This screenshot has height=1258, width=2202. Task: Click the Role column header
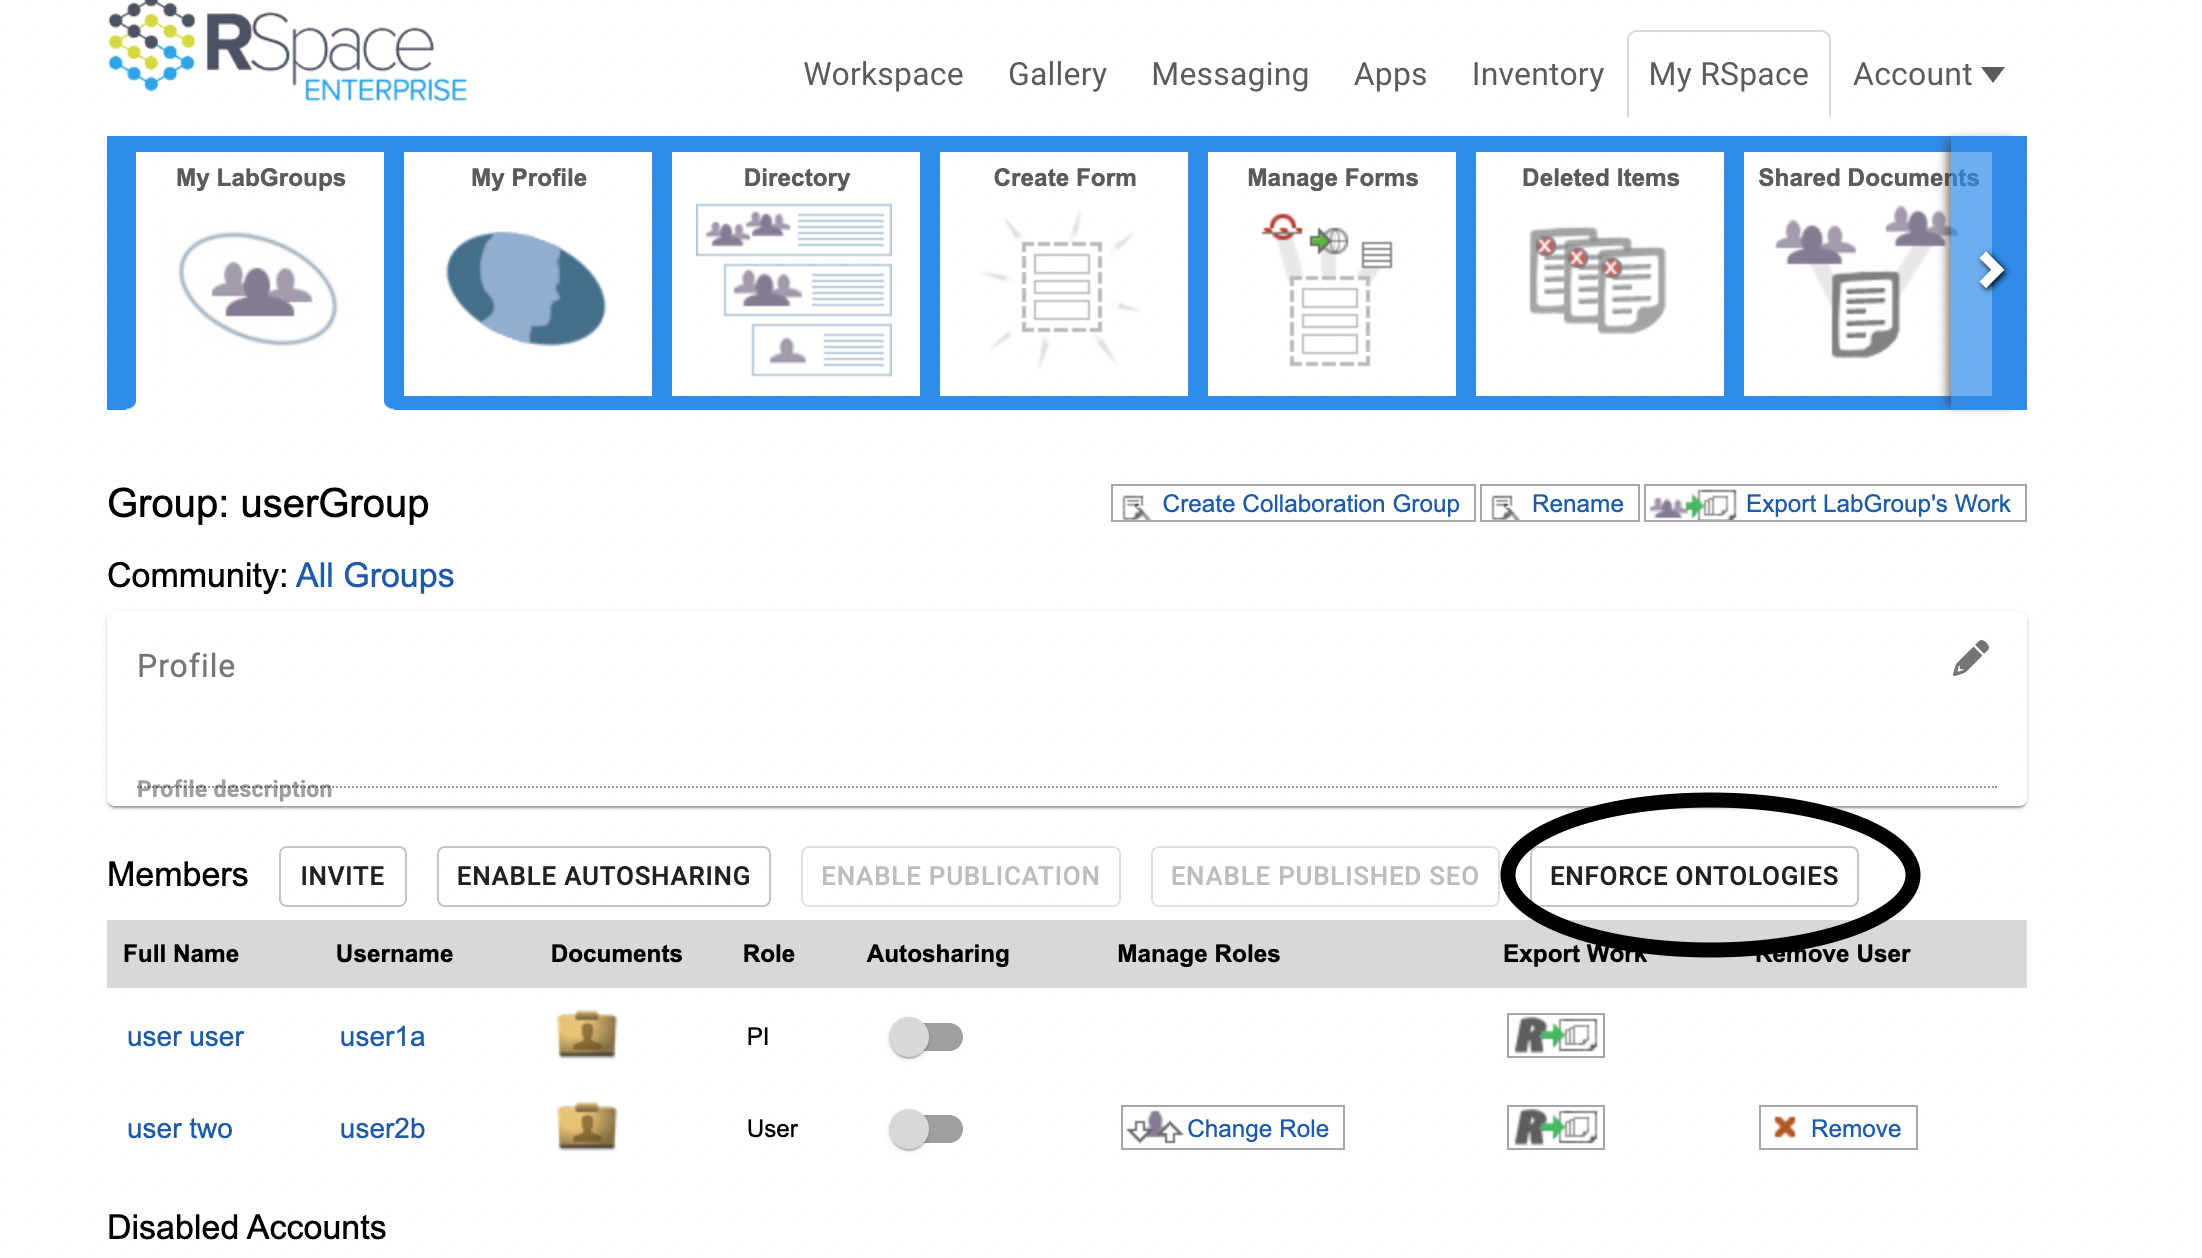[768, 954]
